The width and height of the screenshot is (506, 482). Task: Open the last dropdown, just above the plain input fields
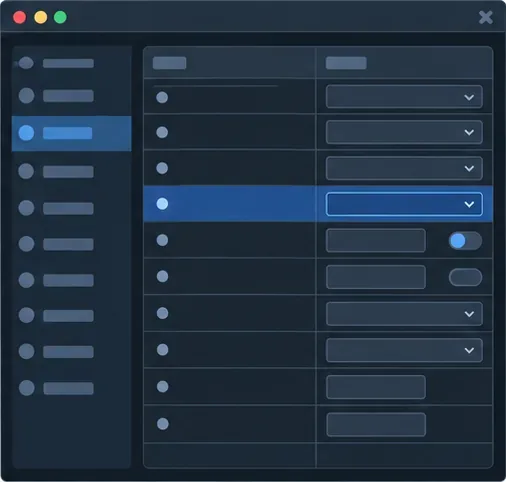(404, 350)
